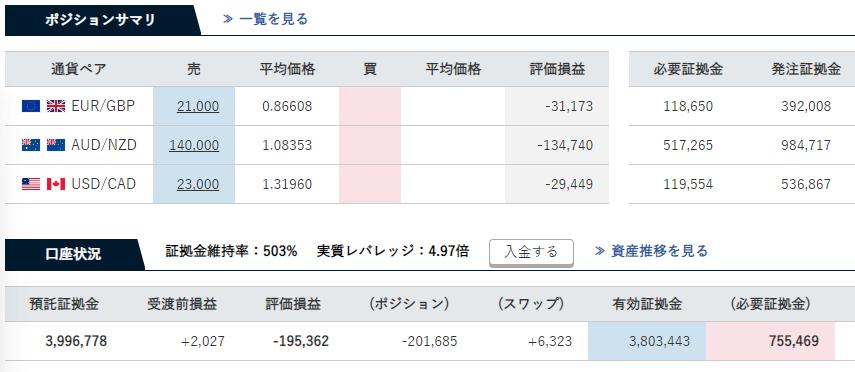Click the 資産推移を見る link
Image resolution: width=855 pixels, height=372 pixels.
pyautogui.click(x=652, y=251)
